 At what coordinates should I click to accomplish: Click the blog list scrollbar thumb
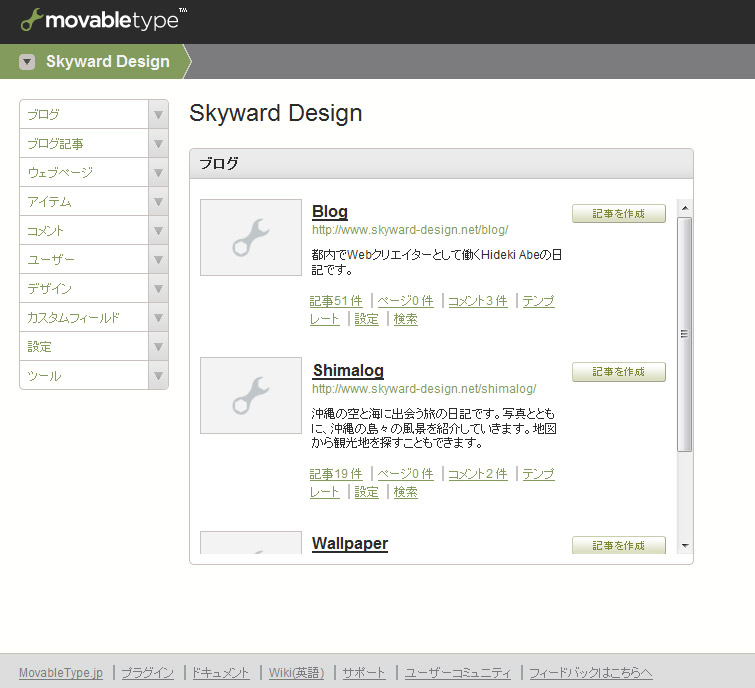[x=685, y=334]
